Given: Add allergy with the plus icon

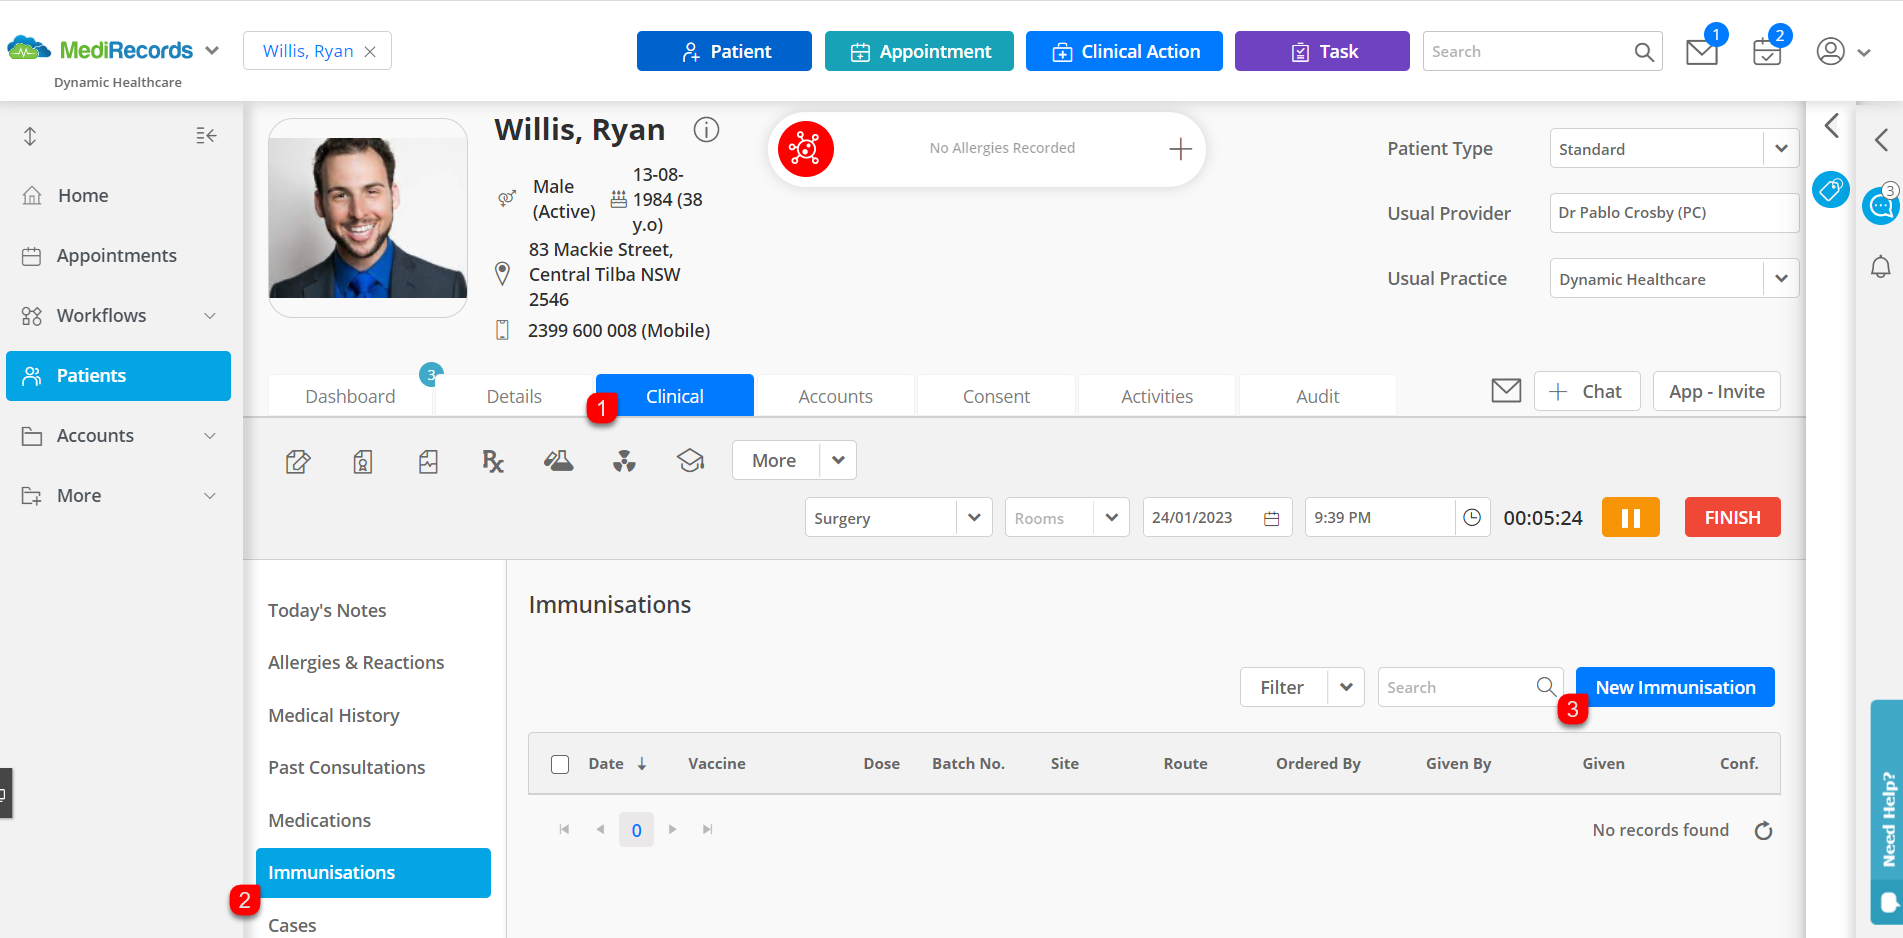Looking at the screenshot, I should [x=1180, y=149].
